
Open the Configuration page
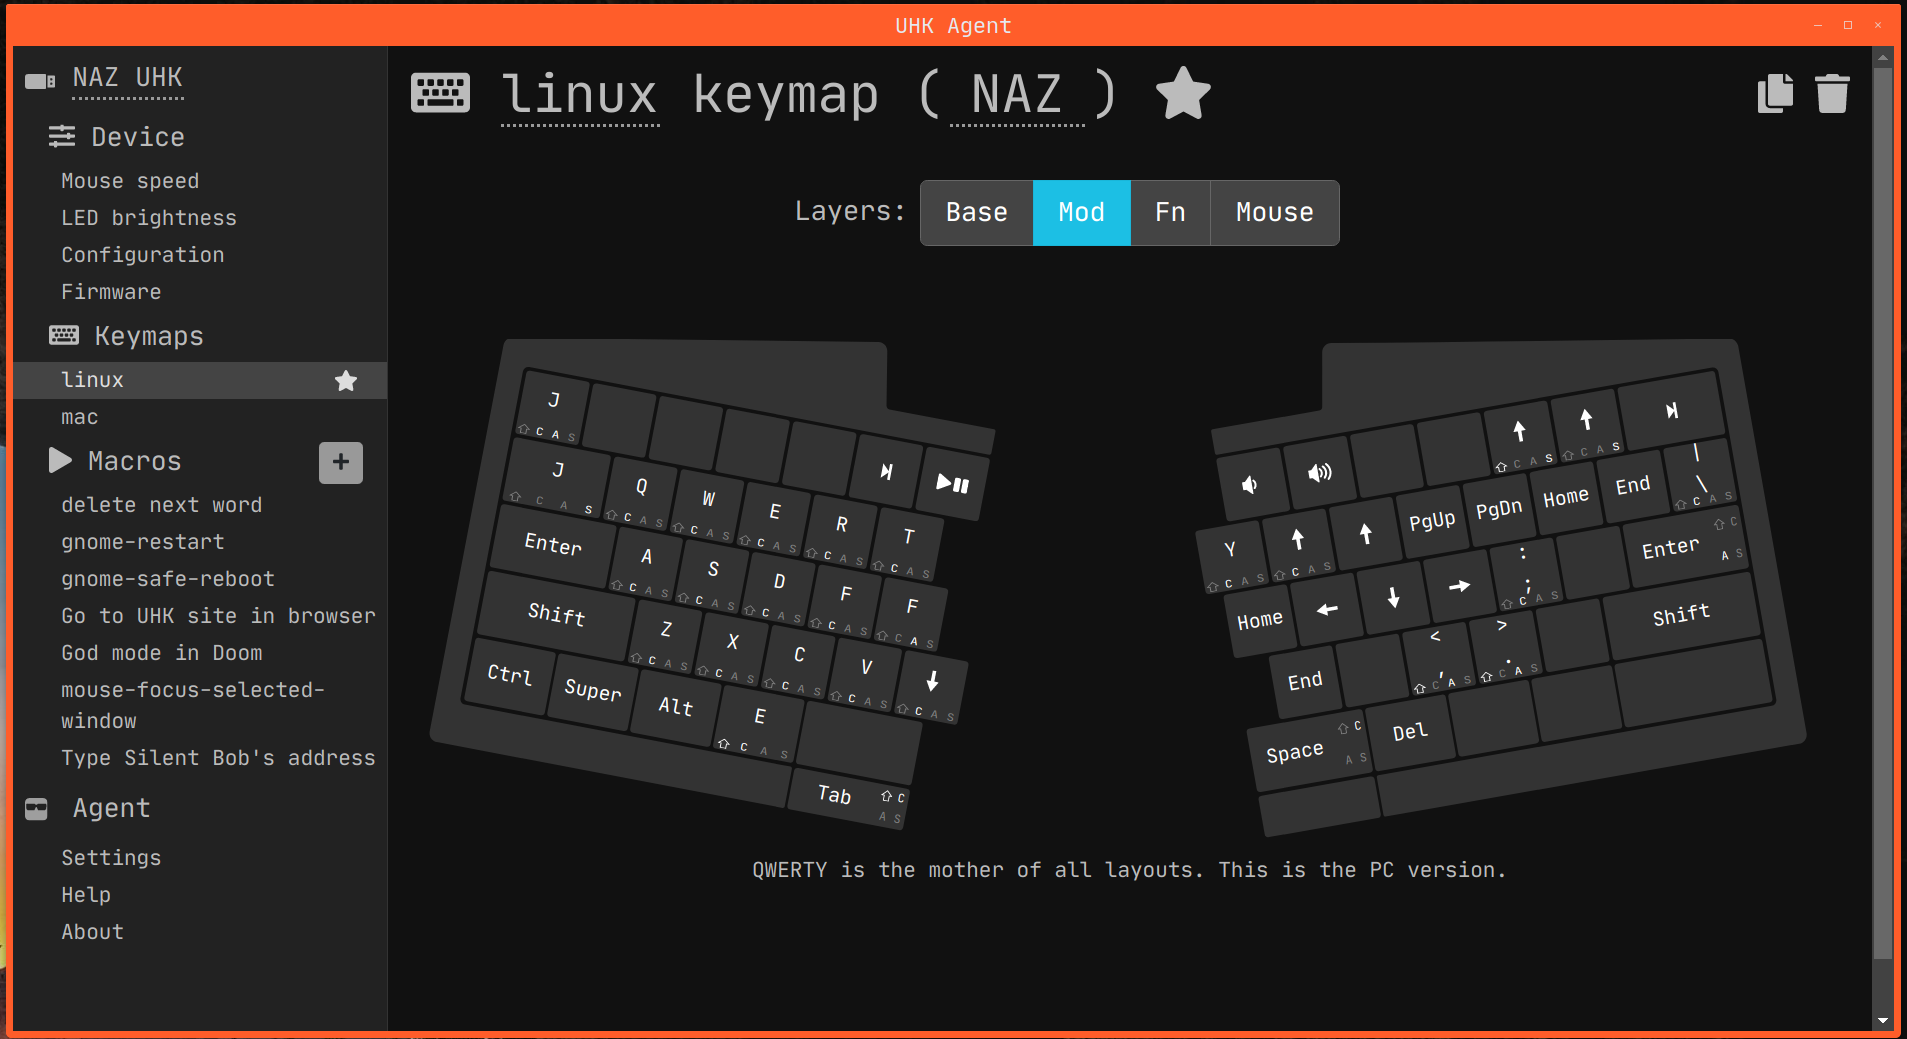pyautogui.click(x=143, y=255)
